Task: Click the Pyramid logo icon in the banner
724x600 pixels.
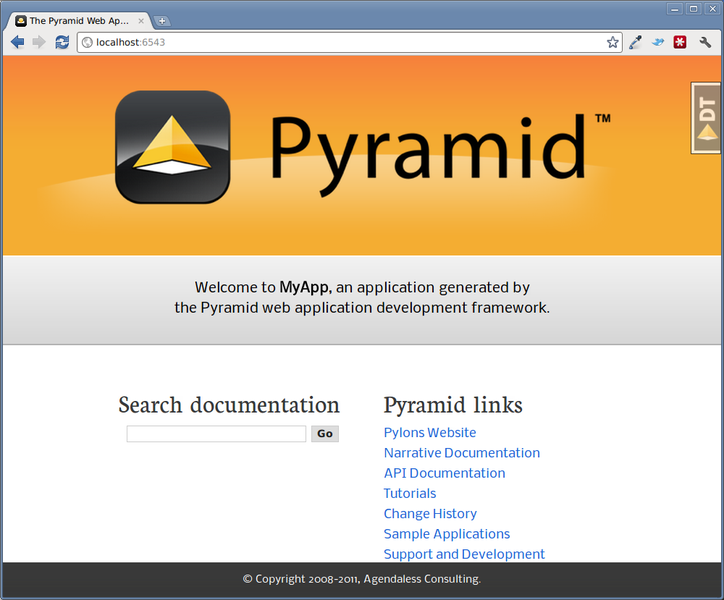Action: (x=173, y=147)
